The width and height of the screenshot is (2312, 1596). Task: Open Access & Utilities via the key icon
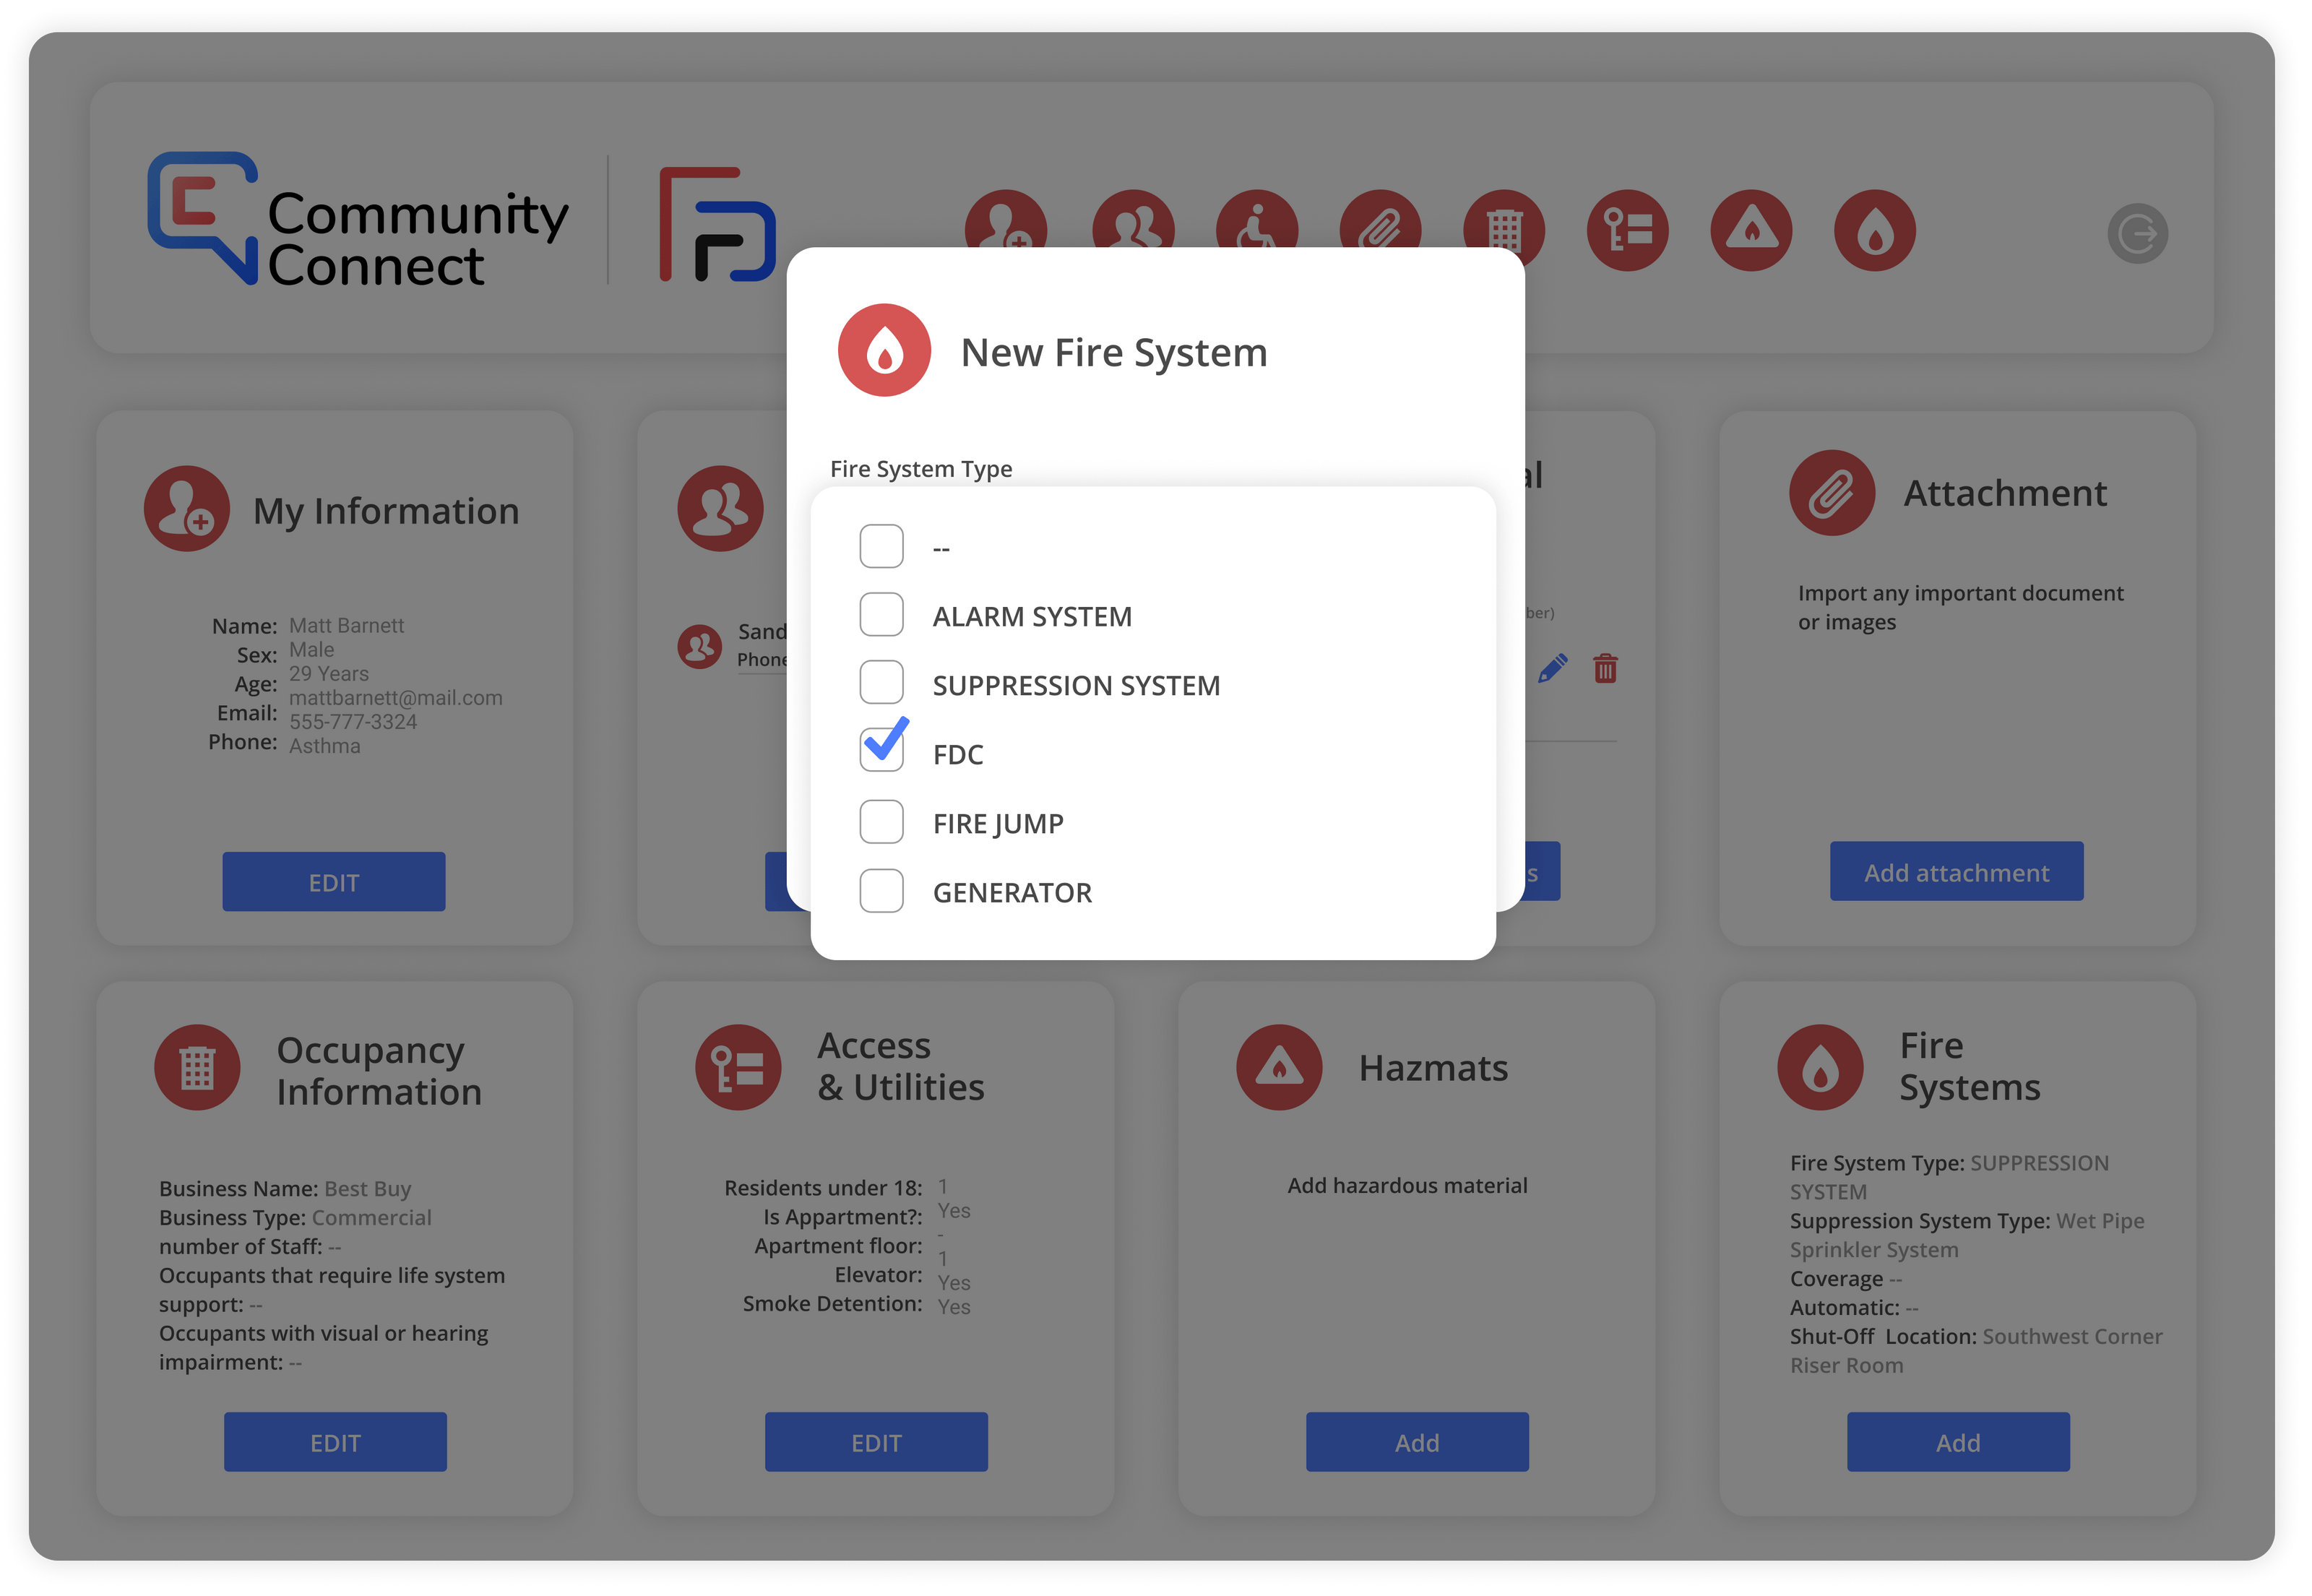1627,230
